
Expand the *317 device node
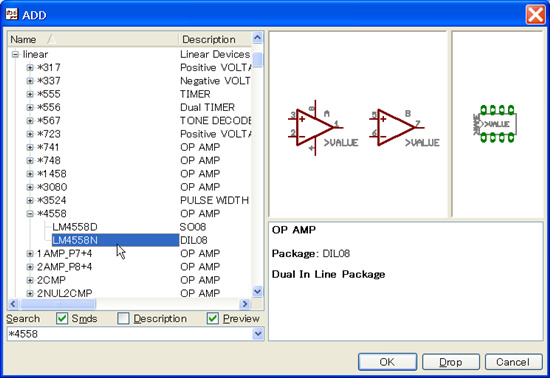(x=30, y=67)
